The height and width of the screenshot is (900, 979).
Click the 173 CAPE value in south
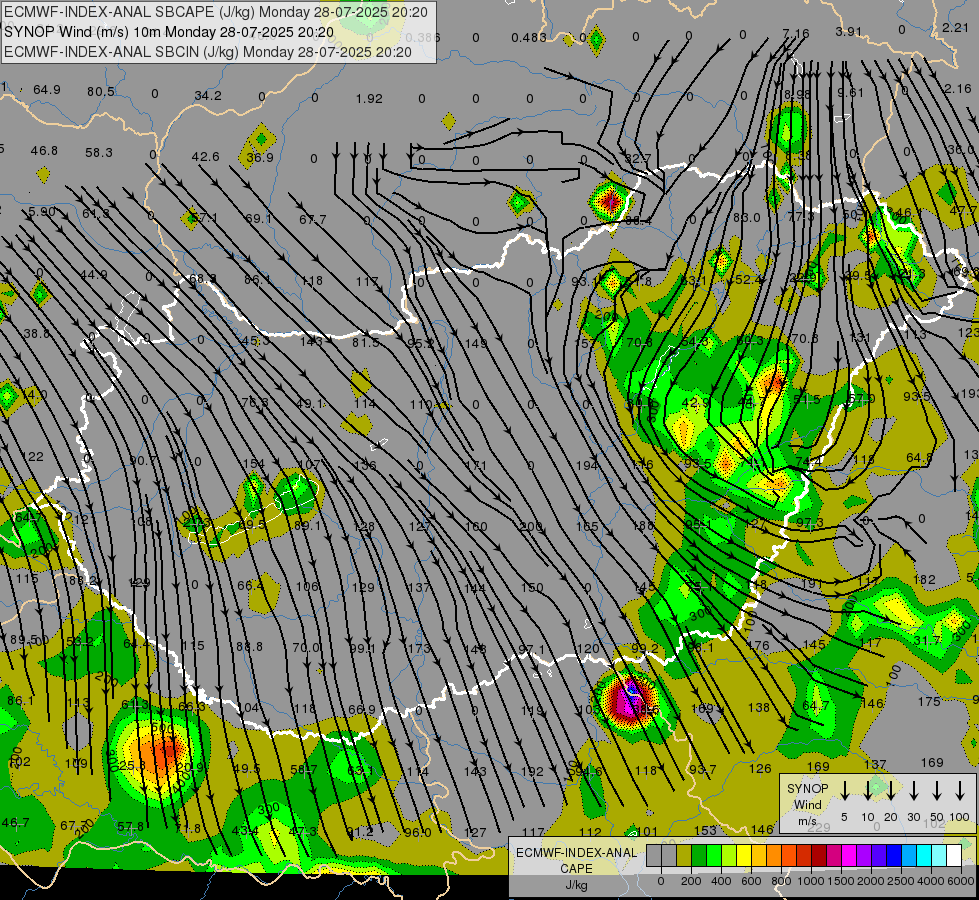pyautogui.click(x=419, y=648)
